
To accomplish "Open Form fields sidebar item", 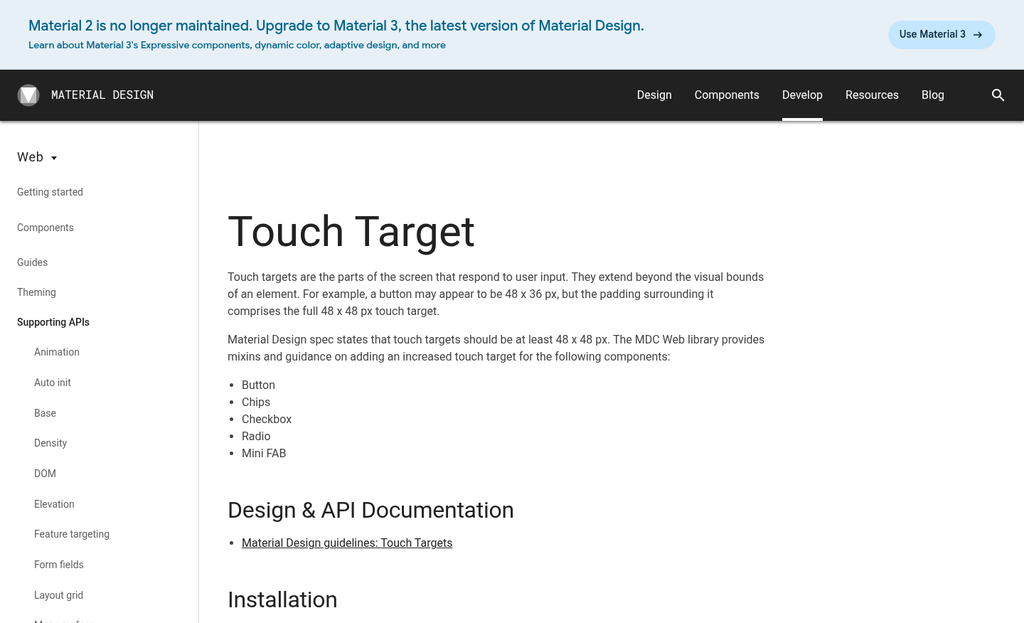I will click(59, 565).
